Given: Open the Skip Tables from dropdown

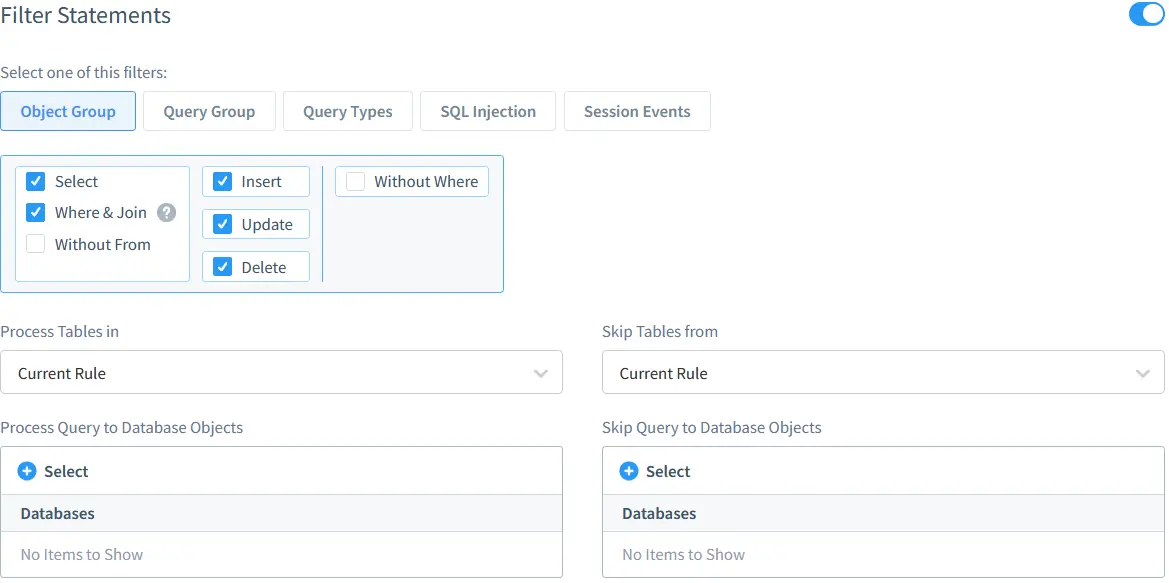Looking at the screenshot, I should coord(883,373).
